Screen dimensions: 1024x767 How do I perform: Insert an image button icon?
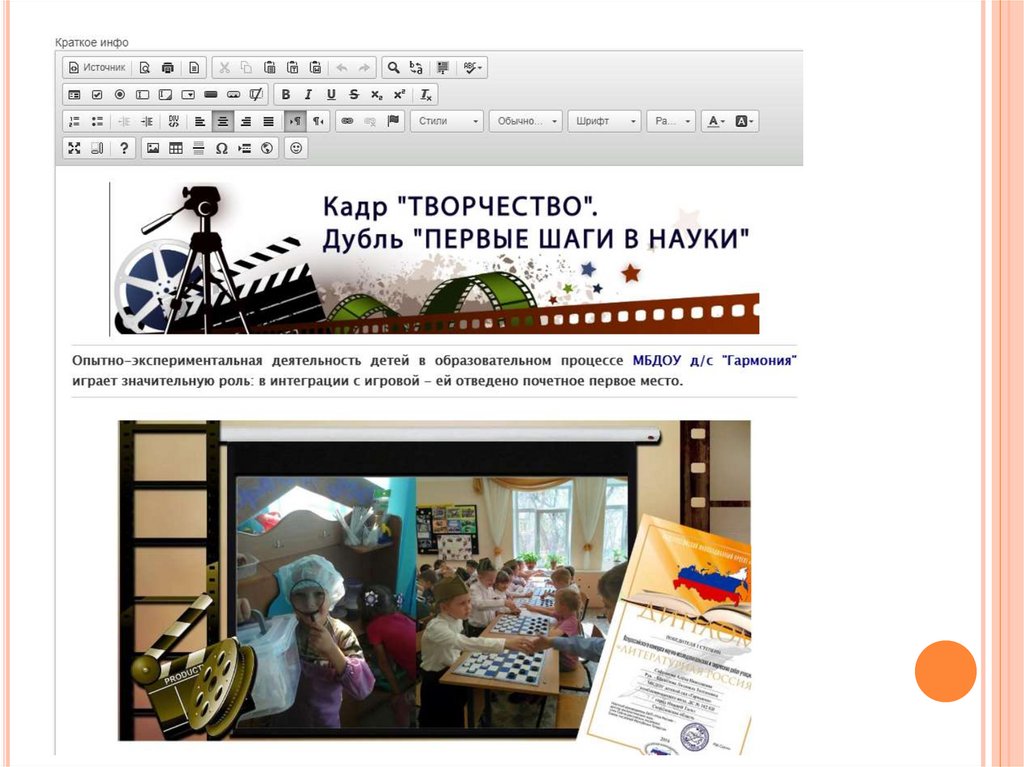(x=233, y=95)
